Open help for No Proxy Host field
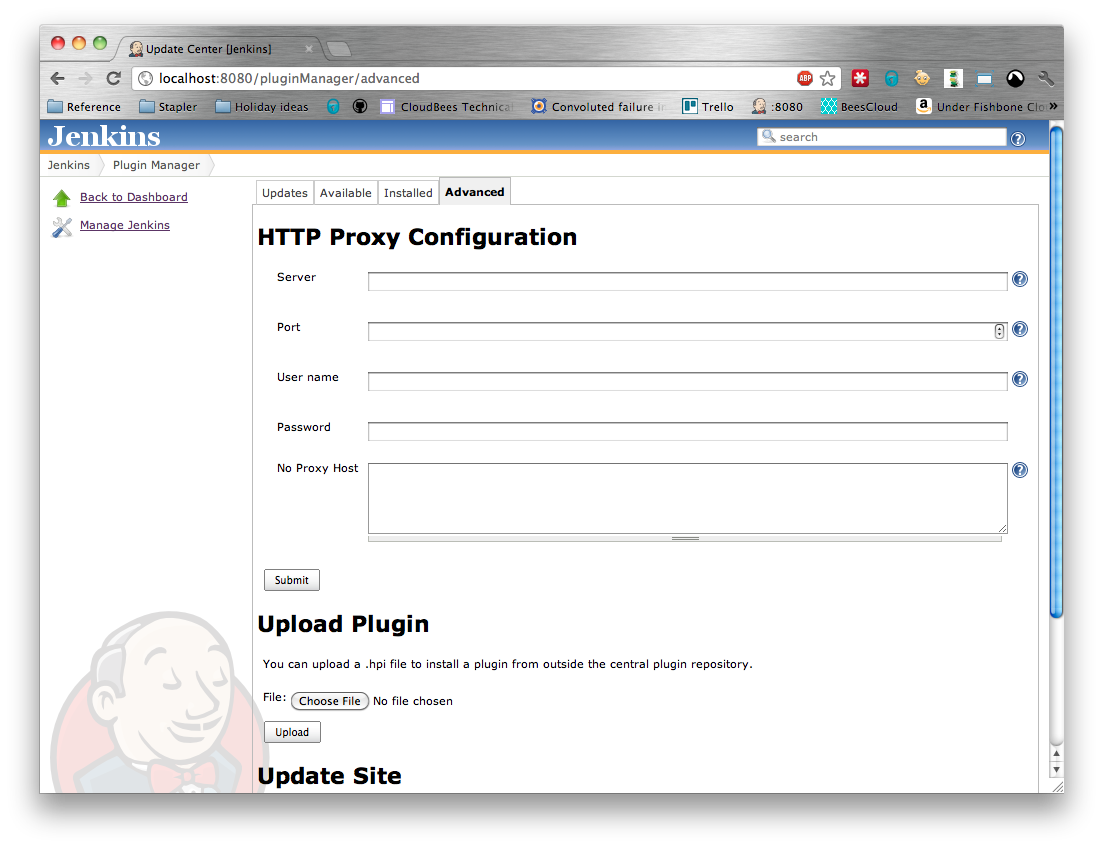The image size is (1104, 848). tap(1020, 470)
